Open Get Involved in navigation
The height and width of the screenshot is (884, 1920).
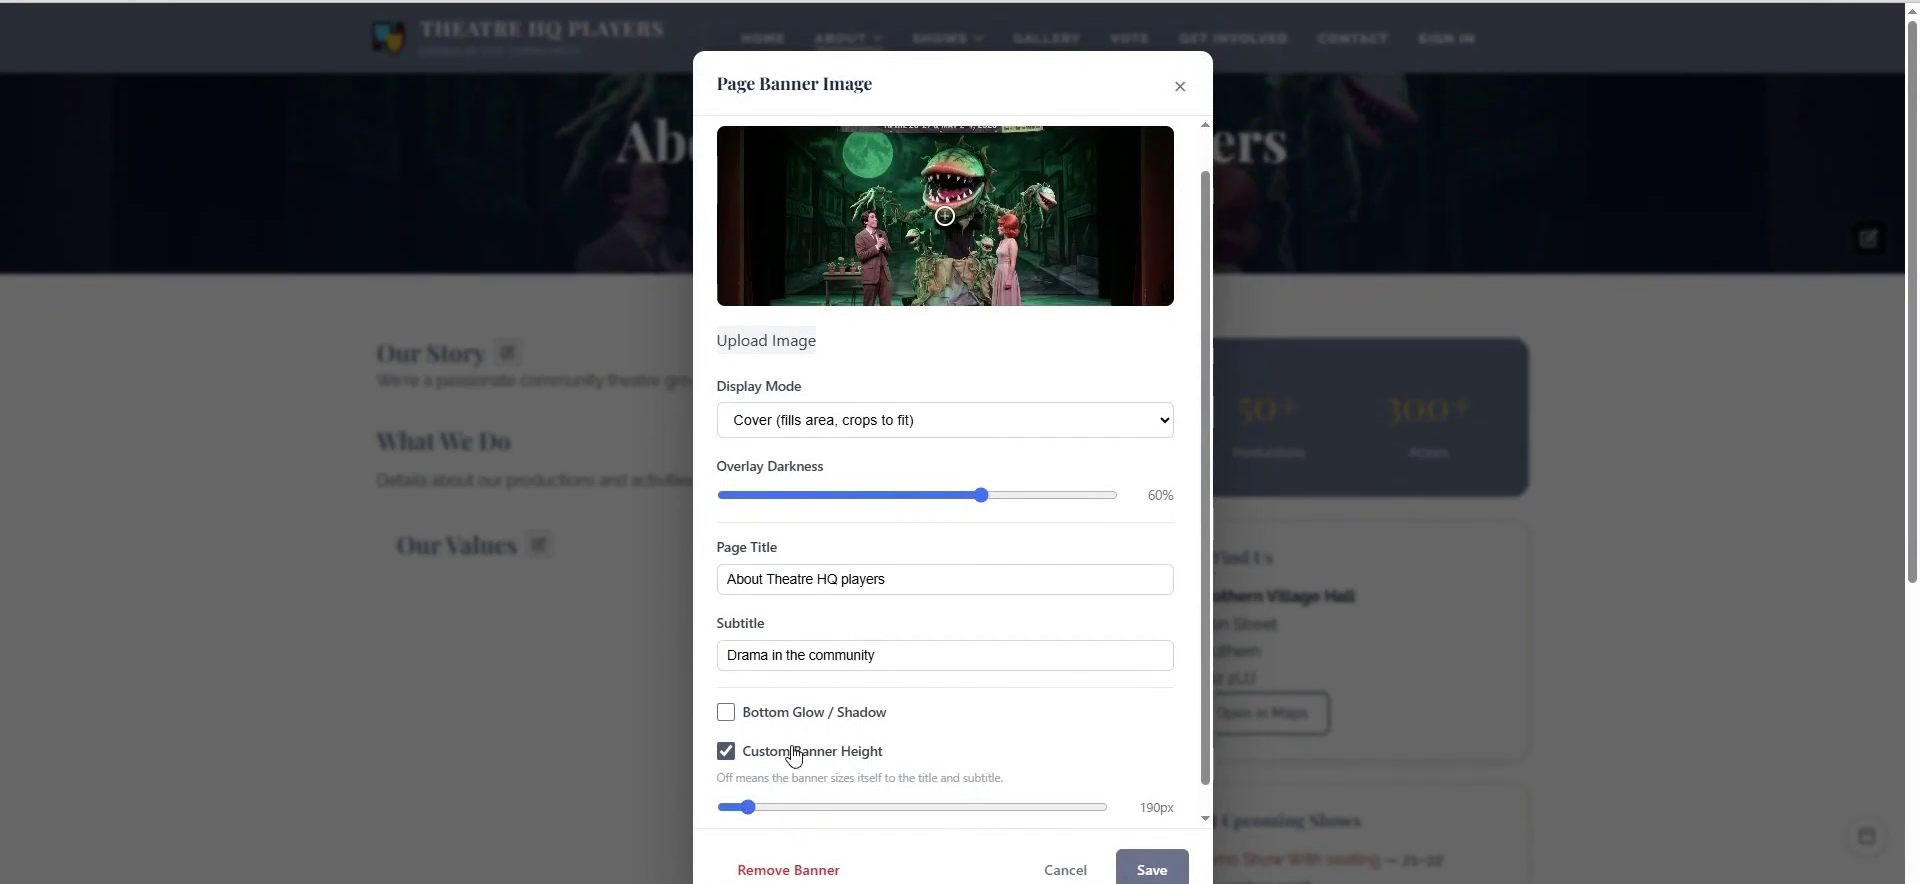(1233, 39)
